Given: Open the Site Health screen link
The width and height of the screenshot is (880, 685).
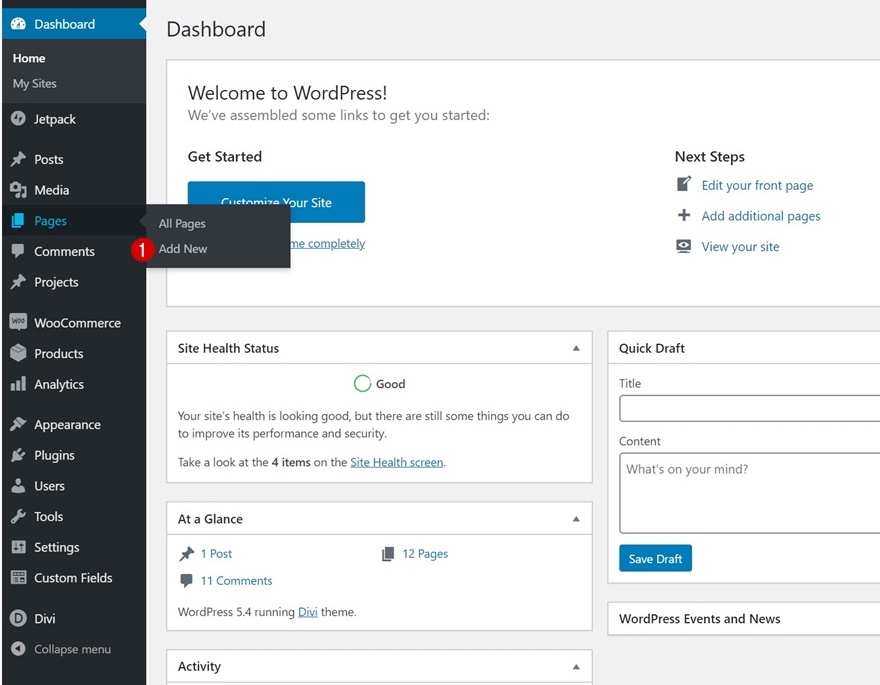Looking at the screenshot, I should coord(396,462).
